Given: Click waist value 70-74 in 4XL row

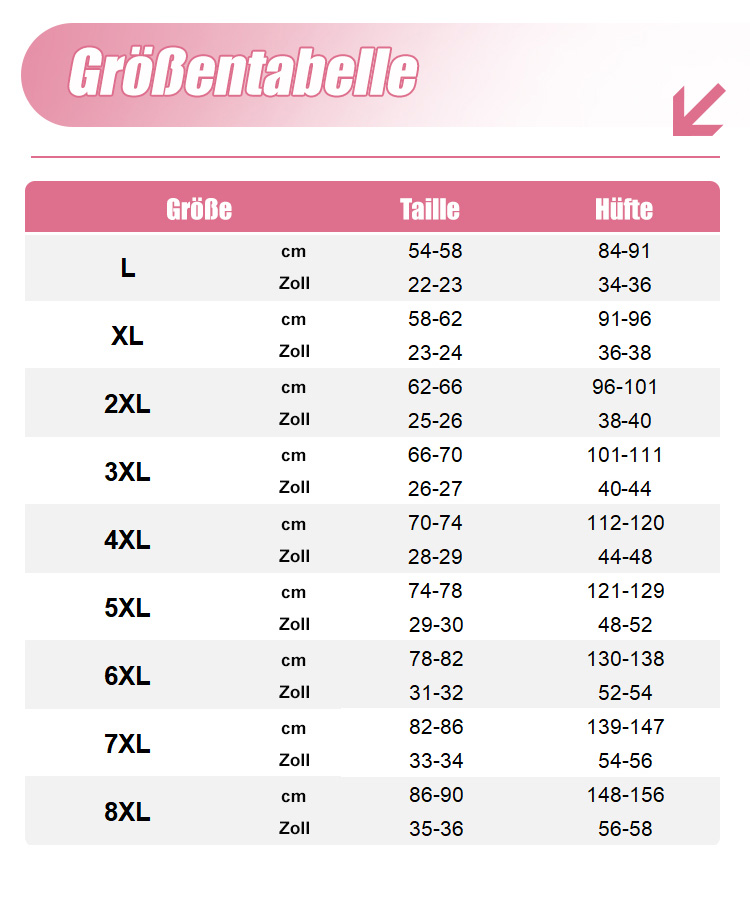Looking at the screenshot, I should coord(435,523).
